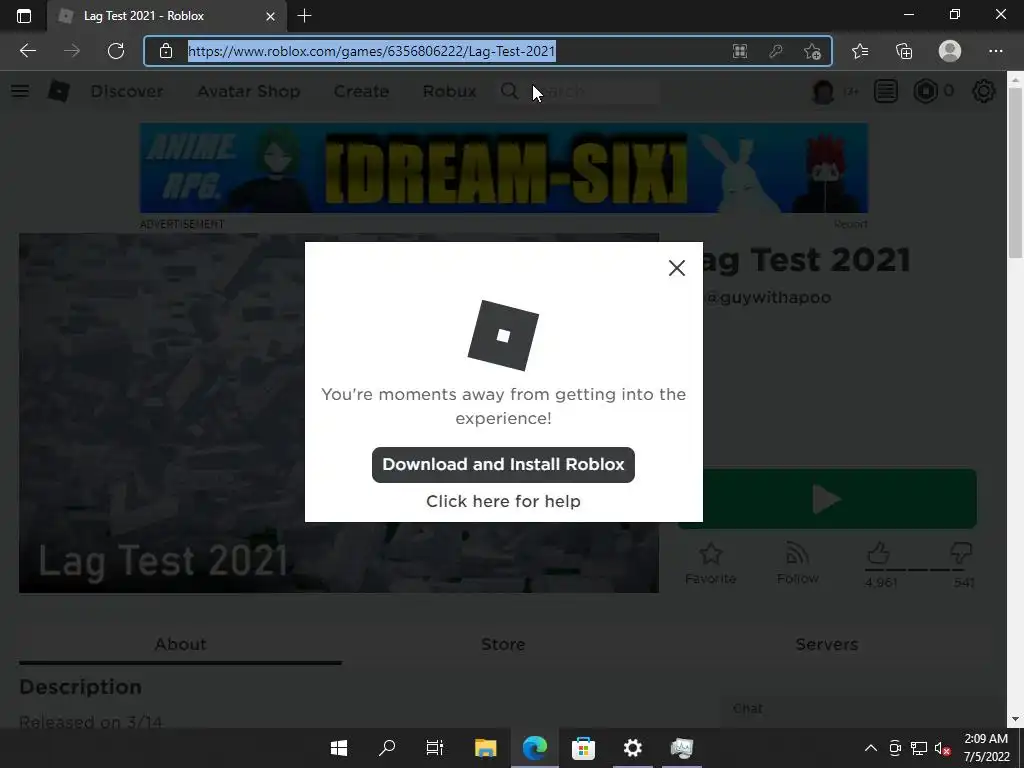The width and height of the screenshot is (1024, 768).
Task: Focus the Roblox search field
Action: [578, 91]
